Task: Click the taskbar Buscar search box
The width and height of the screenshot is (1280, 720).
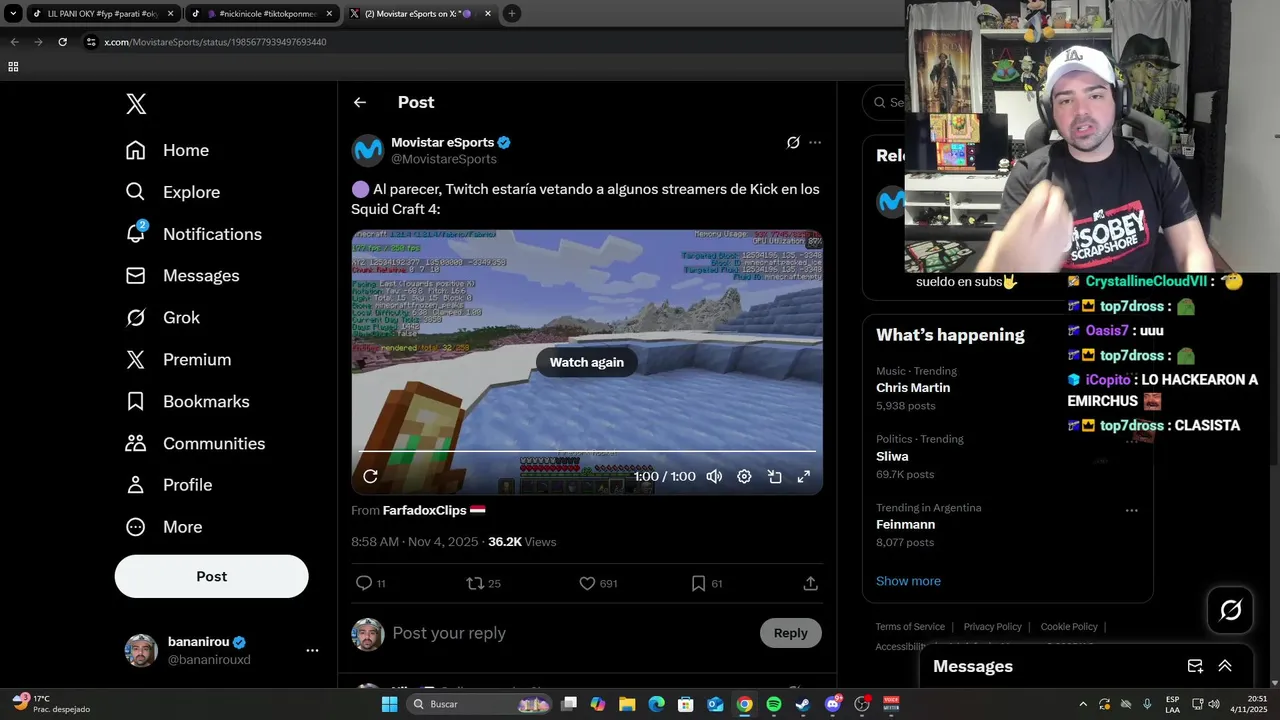Action: click(x=480, y=704)
